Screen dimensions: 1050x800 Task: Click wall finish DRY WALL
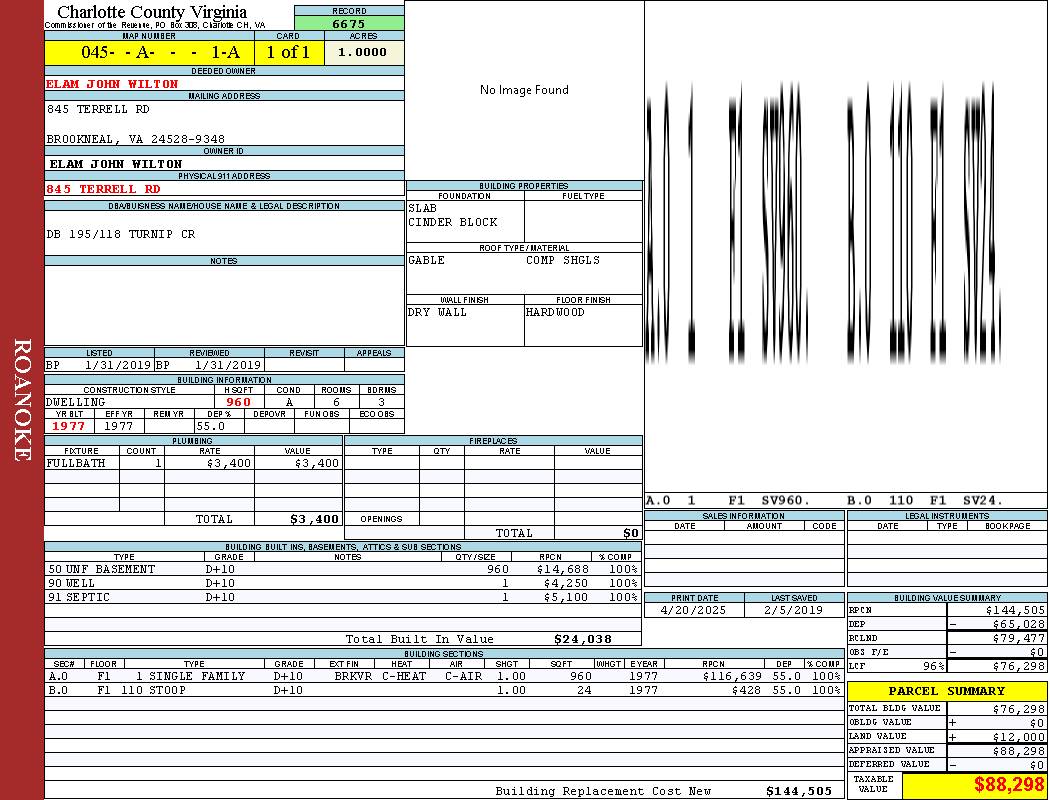tap(437, 313)
